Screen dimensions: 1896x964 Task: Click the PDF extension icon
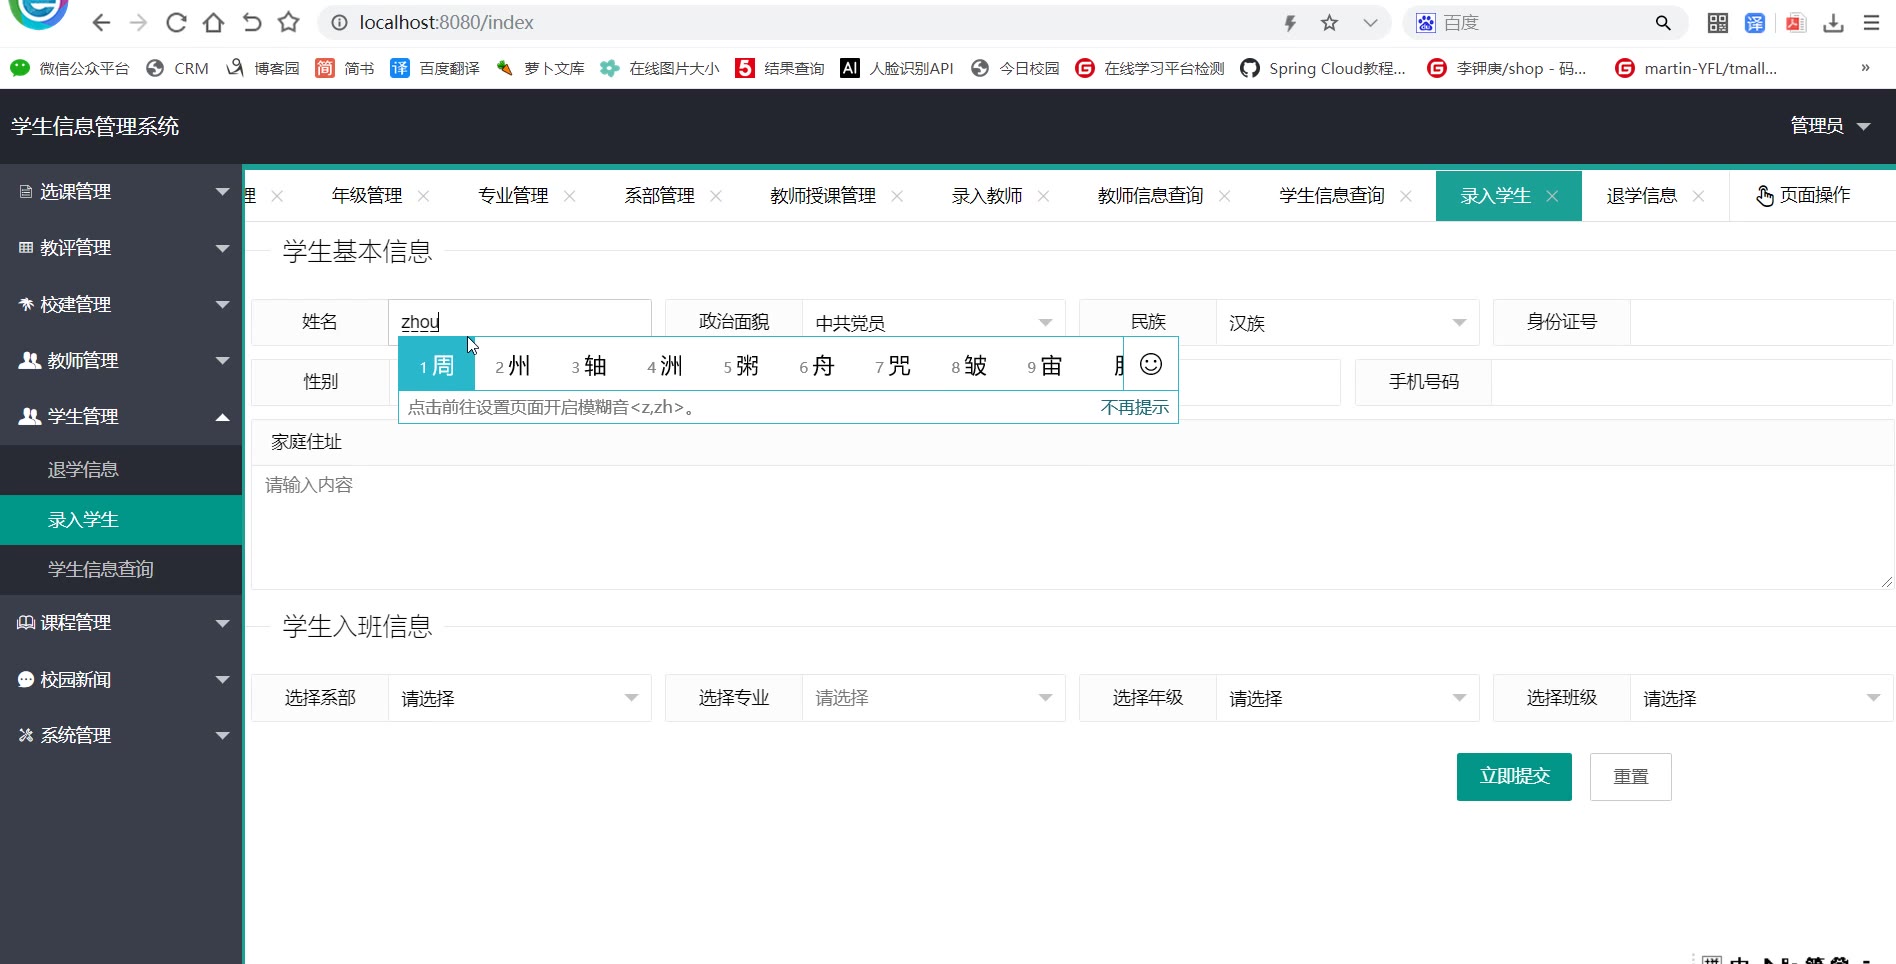pyautogui.click(x=1796, y=23)
